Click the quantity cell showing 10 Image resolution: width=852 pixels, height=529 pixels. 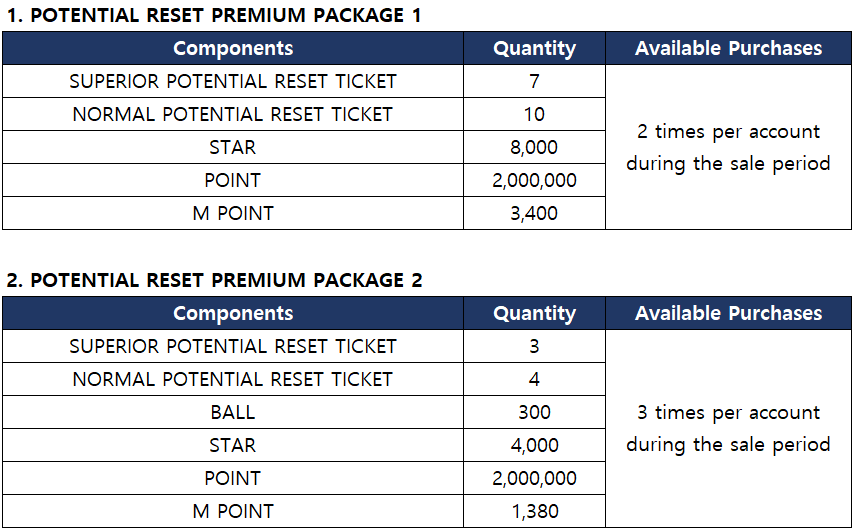534,114
